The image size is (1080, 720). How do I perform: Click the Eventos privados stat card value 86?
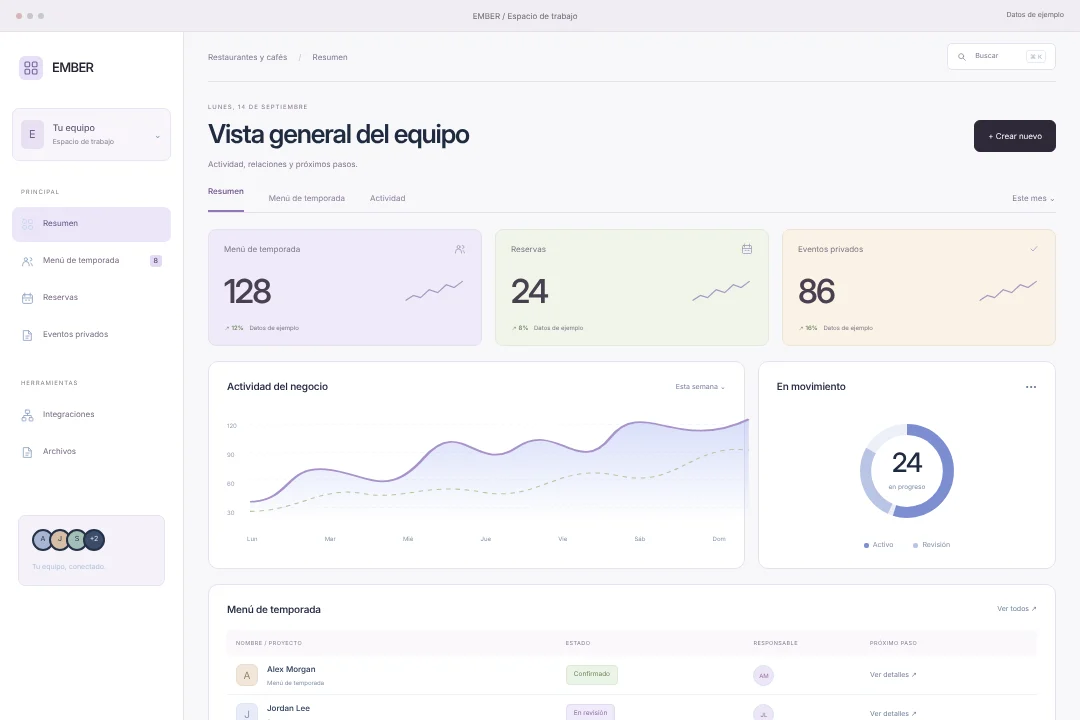tap(816, 291)
